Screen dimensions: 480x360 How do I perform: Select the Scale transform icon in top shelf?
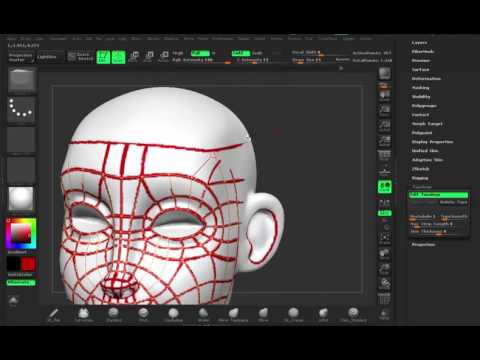click(149, 57)
